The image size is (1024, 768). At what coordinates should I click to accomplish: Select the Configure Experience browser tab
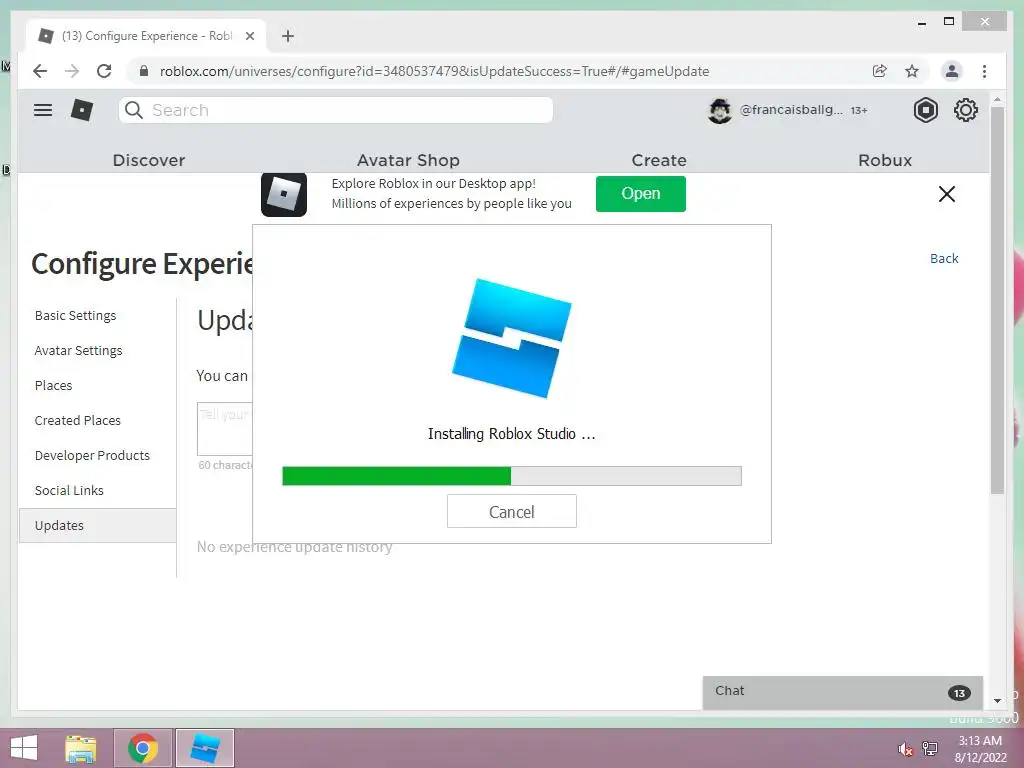(x=146, y=36)
